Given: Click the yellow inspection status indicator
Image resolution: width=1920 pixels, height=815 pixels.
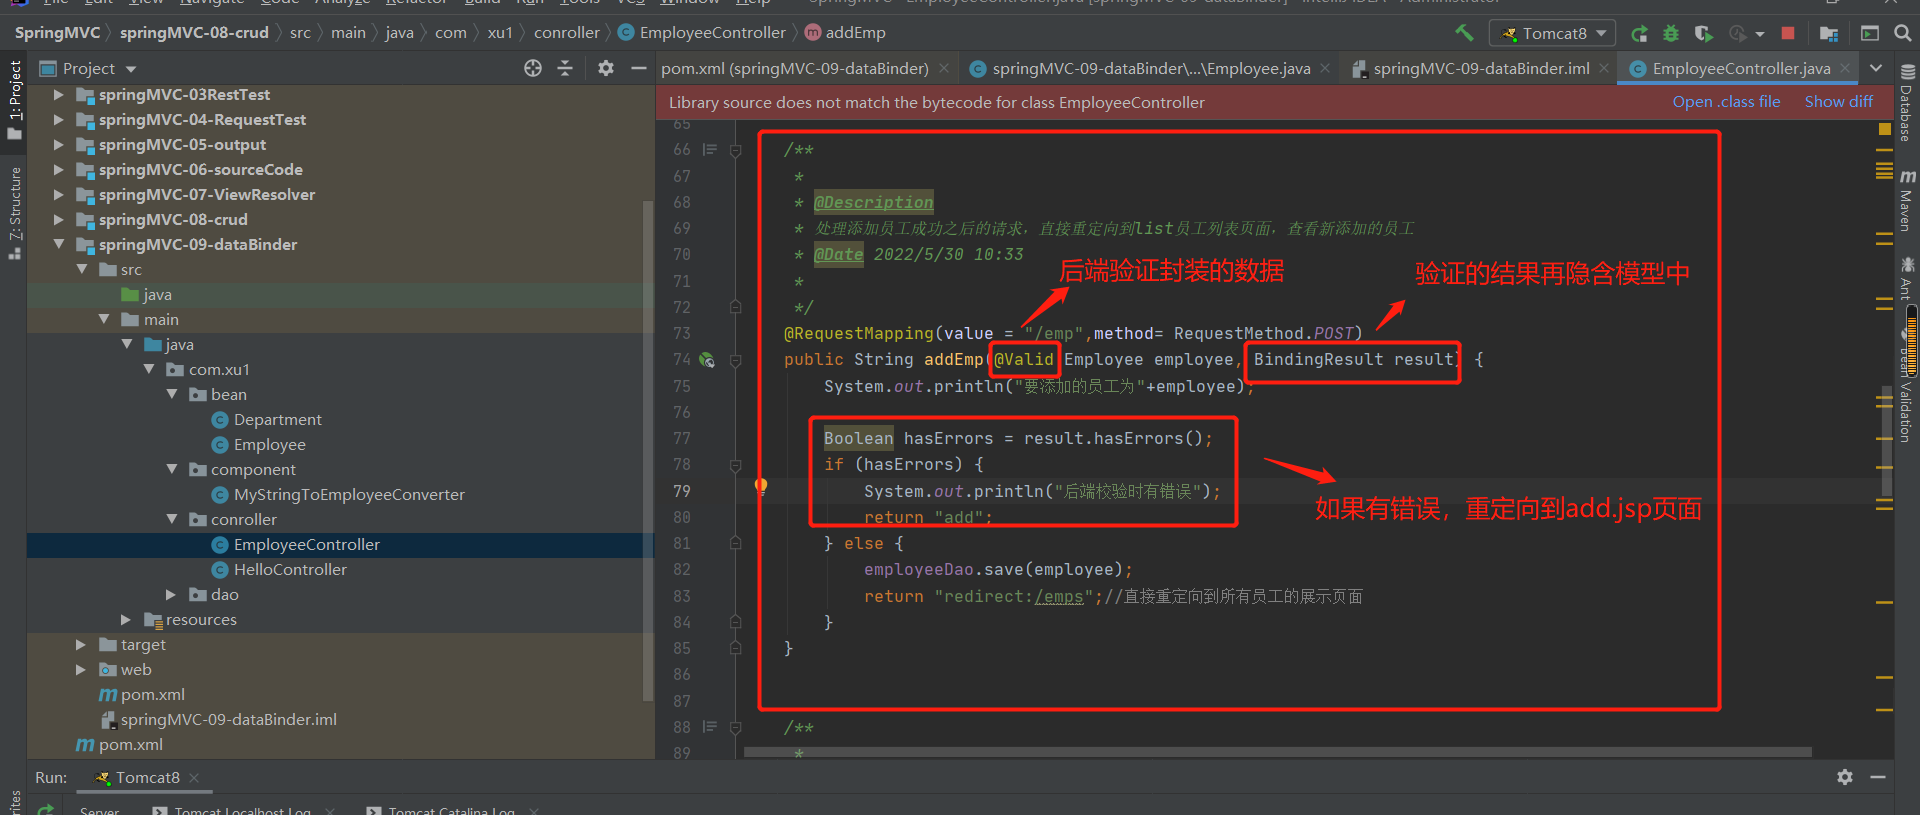Looking at the screenshot, I should [x=1884, y=129].
